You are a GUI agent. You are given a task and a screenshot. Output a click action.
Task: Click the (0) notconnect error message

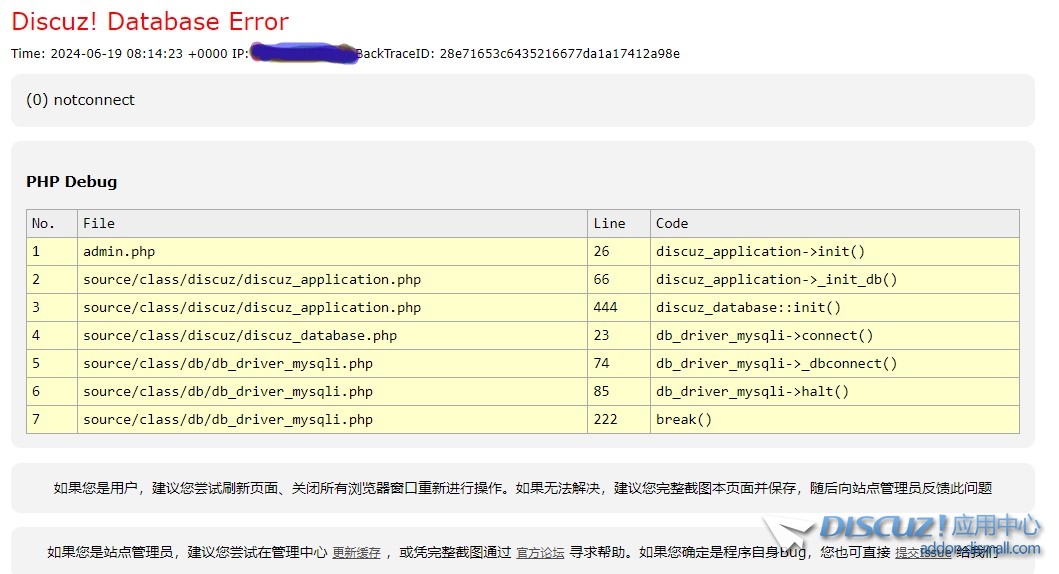click(80, 100)
